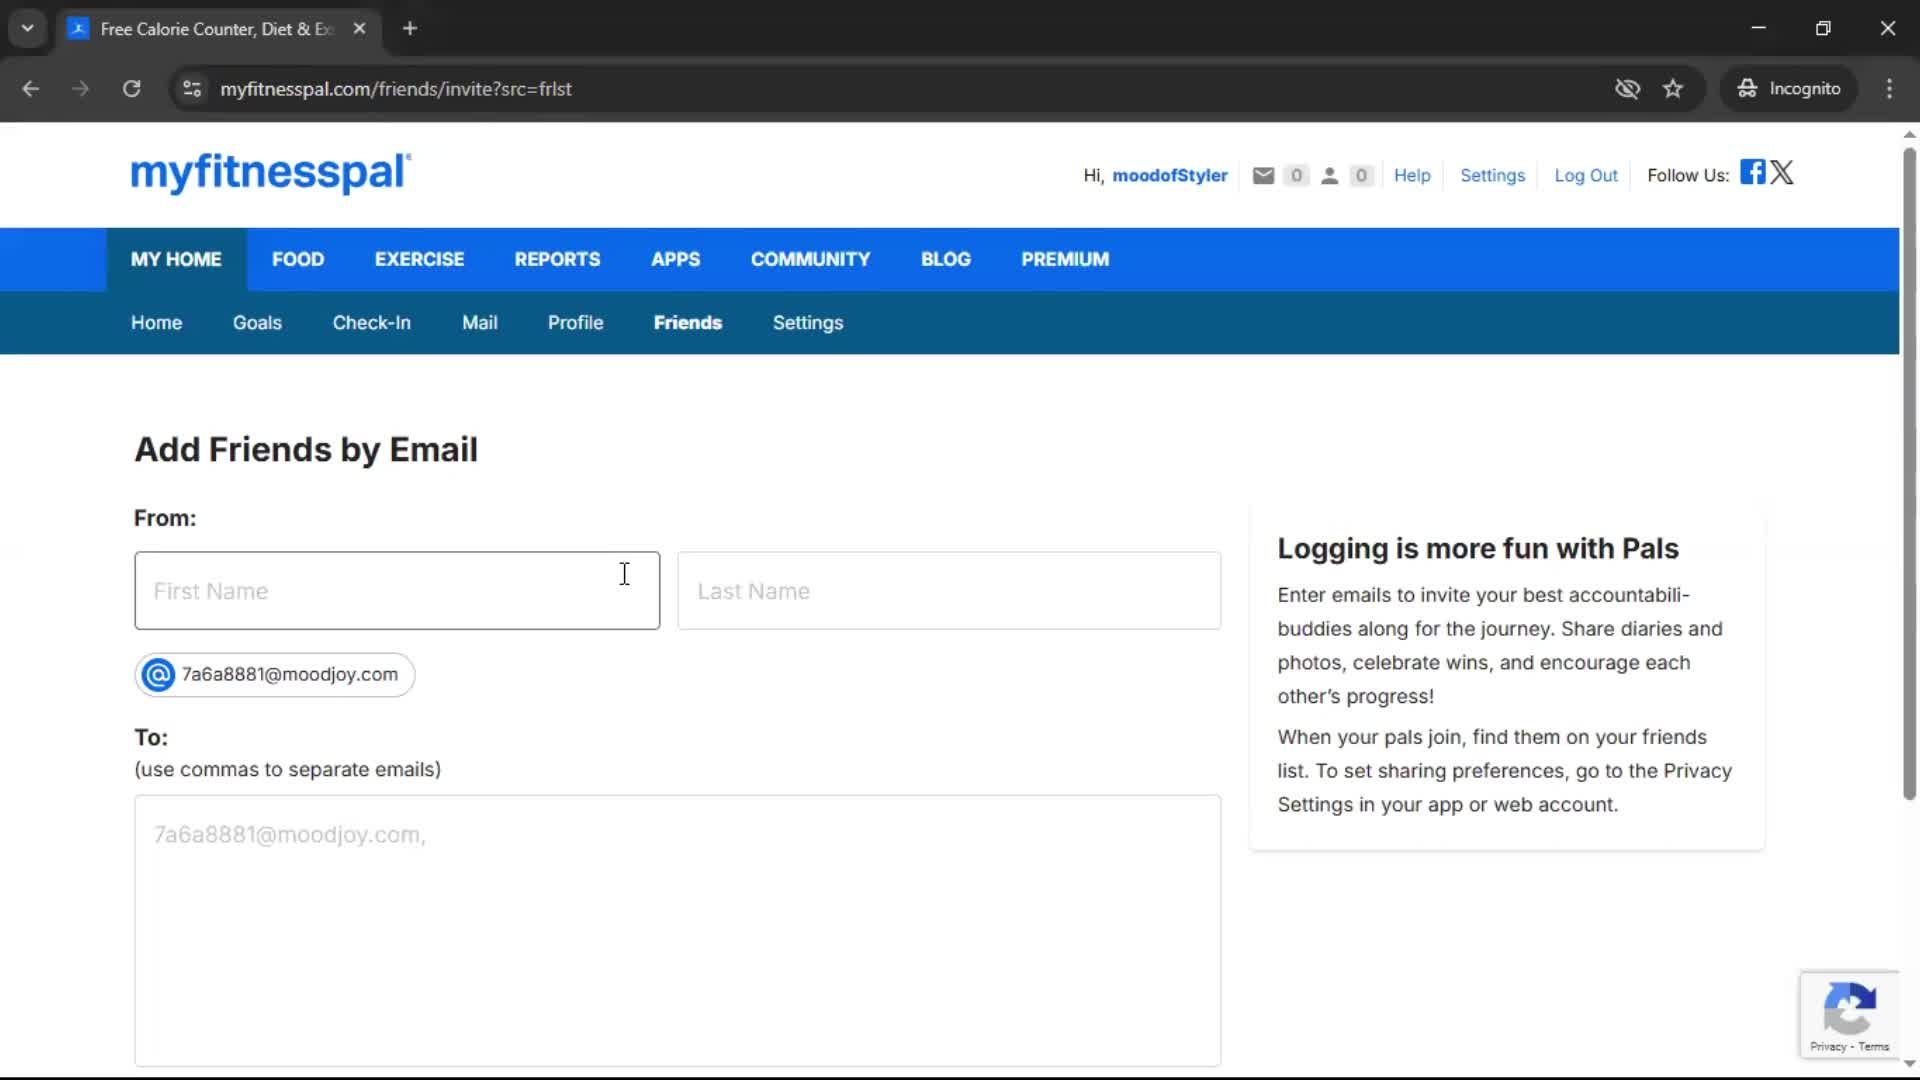Click the browser address bar URL
Viewport: 1920px width, 1080px height.
pos(396,89)
